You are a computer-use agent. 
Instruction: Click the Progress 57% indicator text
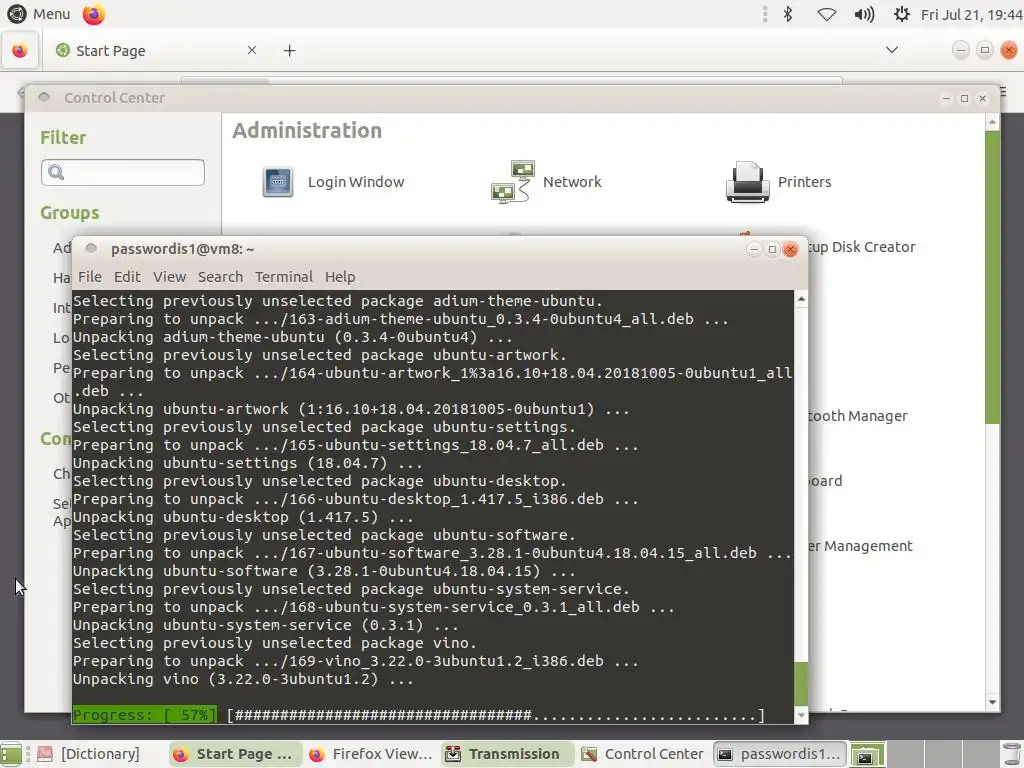(x=144, y=715)
